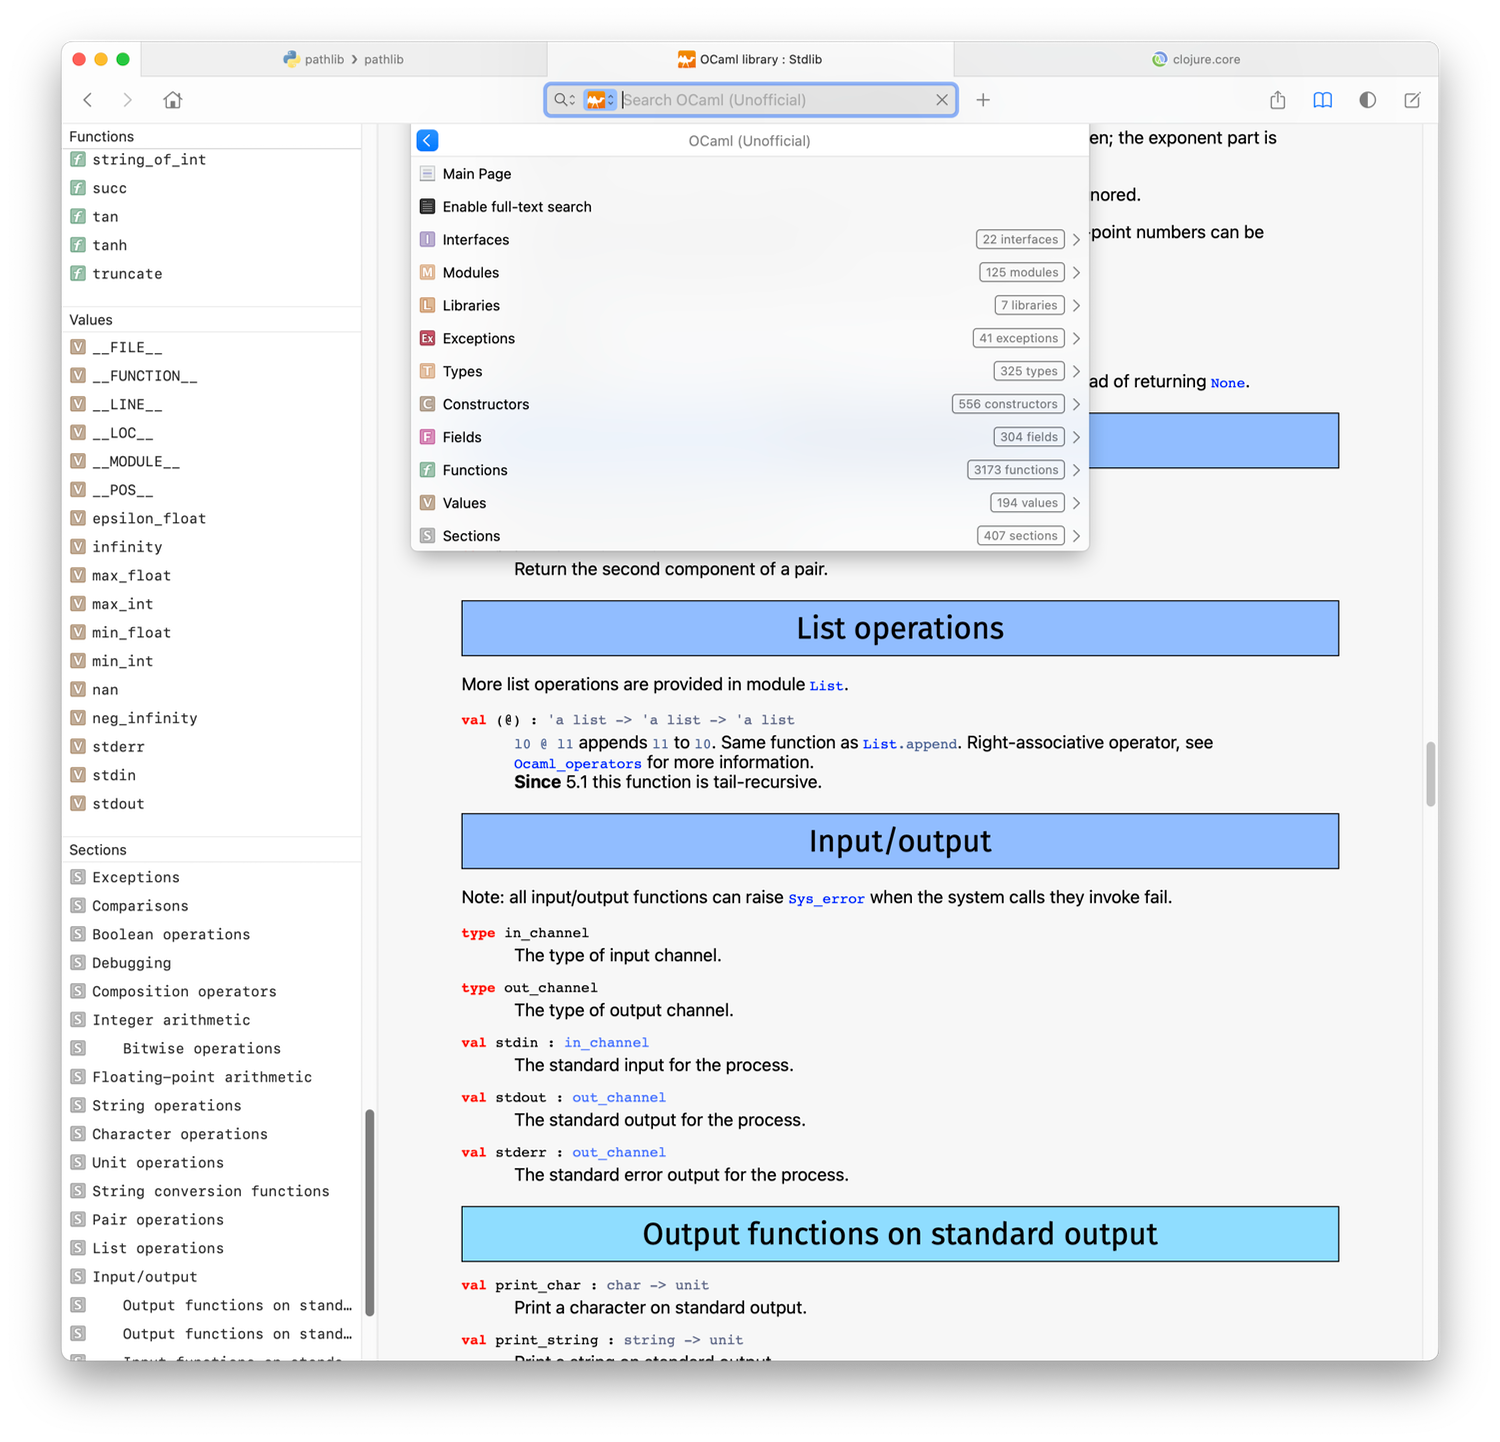Open the bookmarks book icon
Image resolution: width=1500 pixels, height=1442 pixels.
[1323, 100]
